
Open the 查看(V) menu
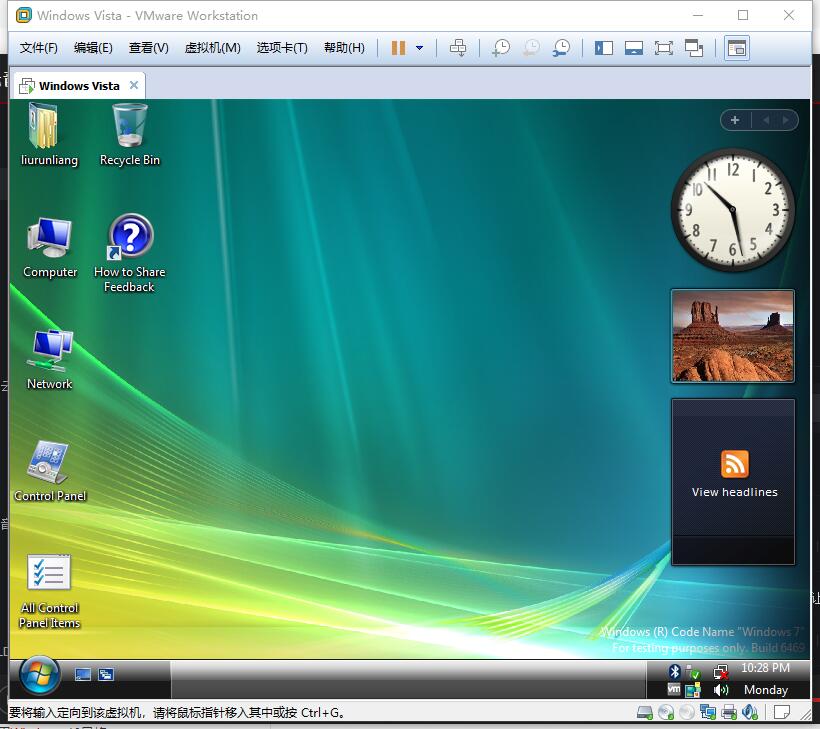tap(149, 48)
